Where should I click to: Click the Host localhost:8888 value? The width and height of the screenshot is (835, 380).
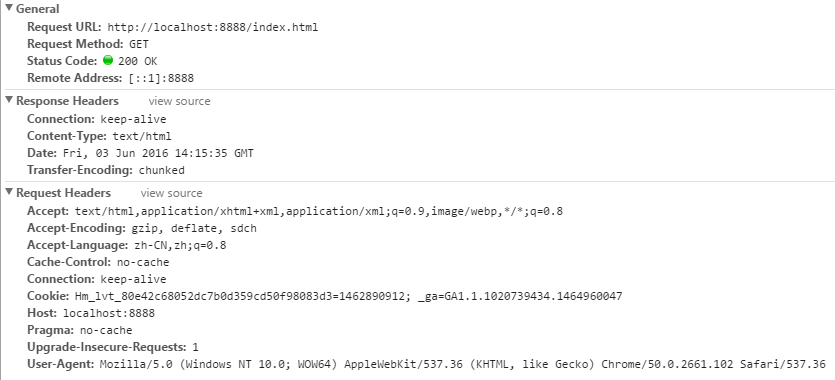coord(109,313)
